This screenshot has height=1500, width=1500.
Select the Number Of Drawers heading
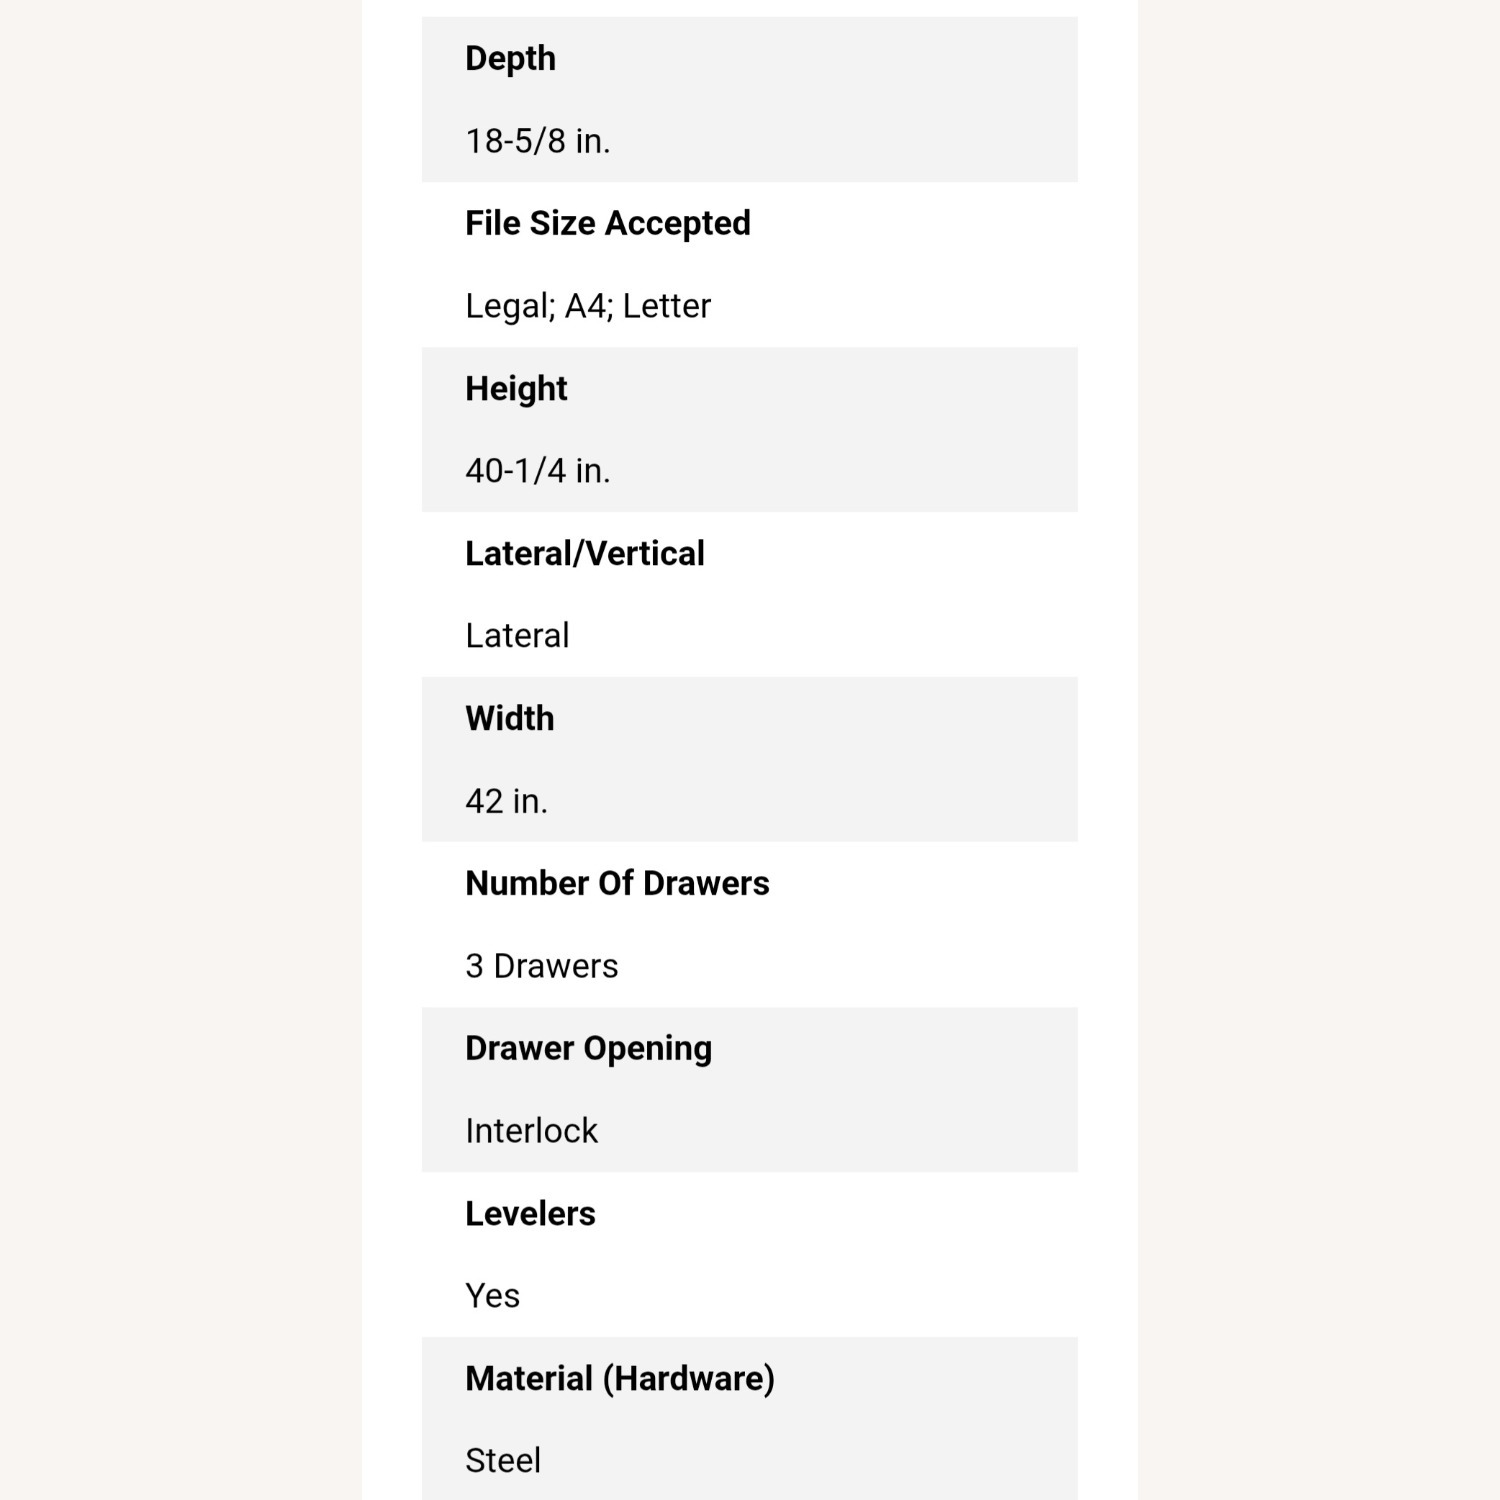[x=617, y=884]
